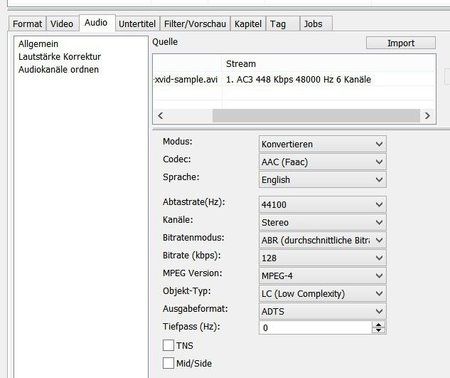Open the Sprache English dropdown
The width and height of the screenshot is (450, 378).
tap(322, 180)
